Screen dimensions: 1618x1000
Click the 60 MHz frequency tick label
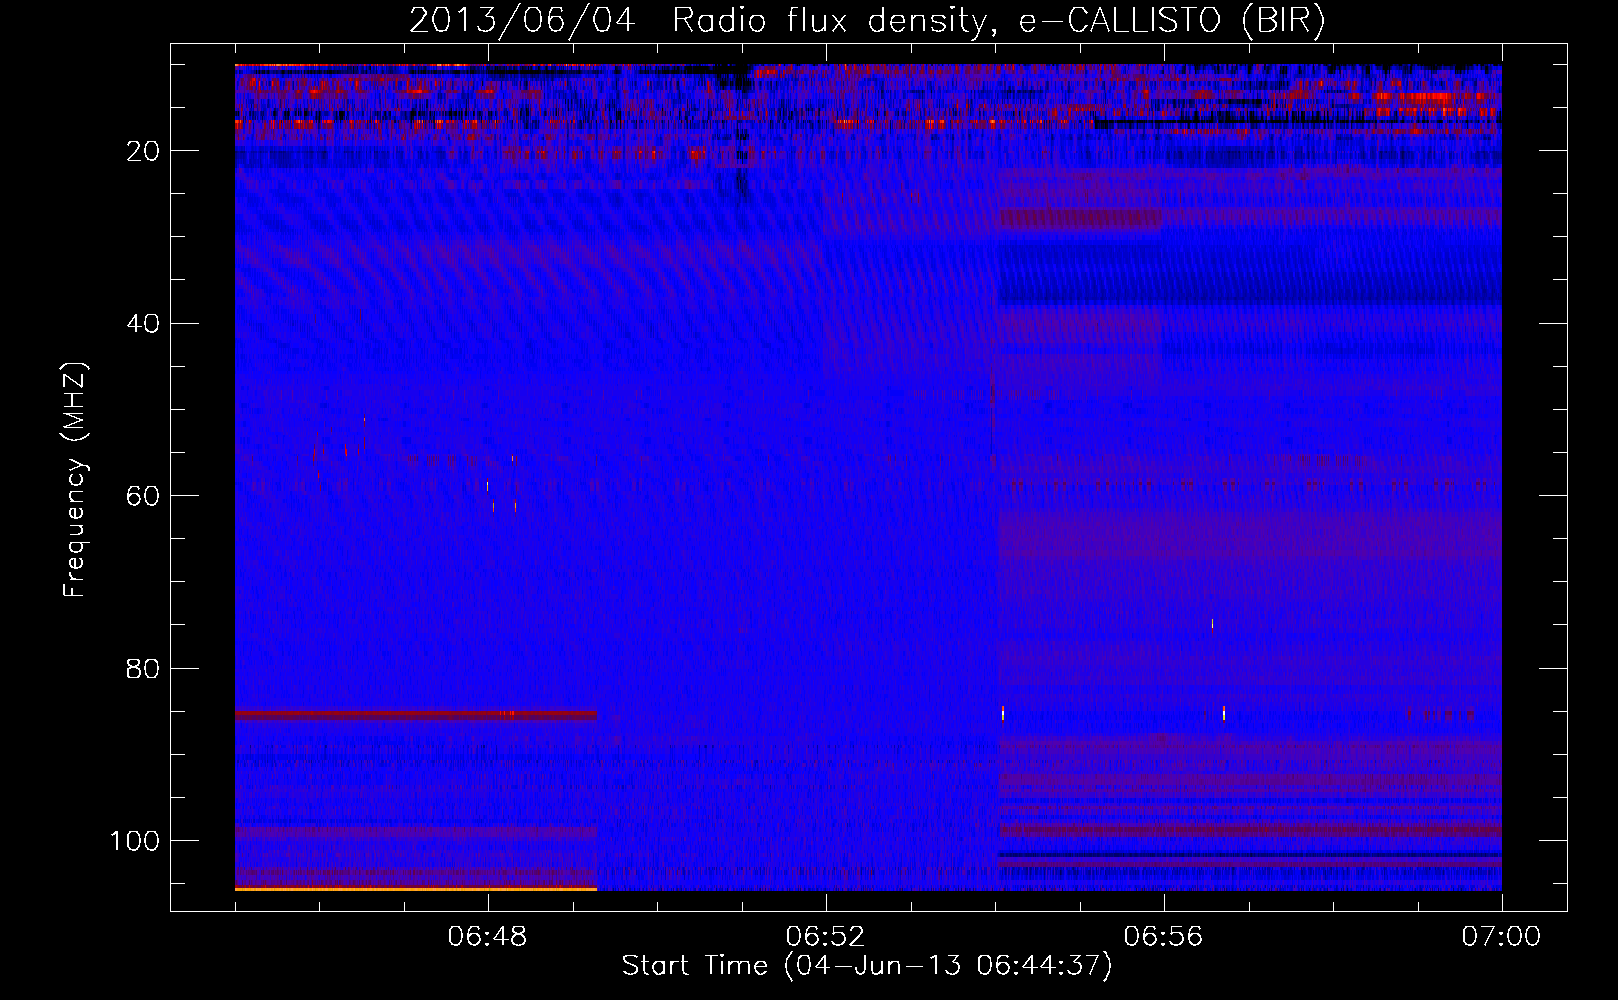click(144, 496)
